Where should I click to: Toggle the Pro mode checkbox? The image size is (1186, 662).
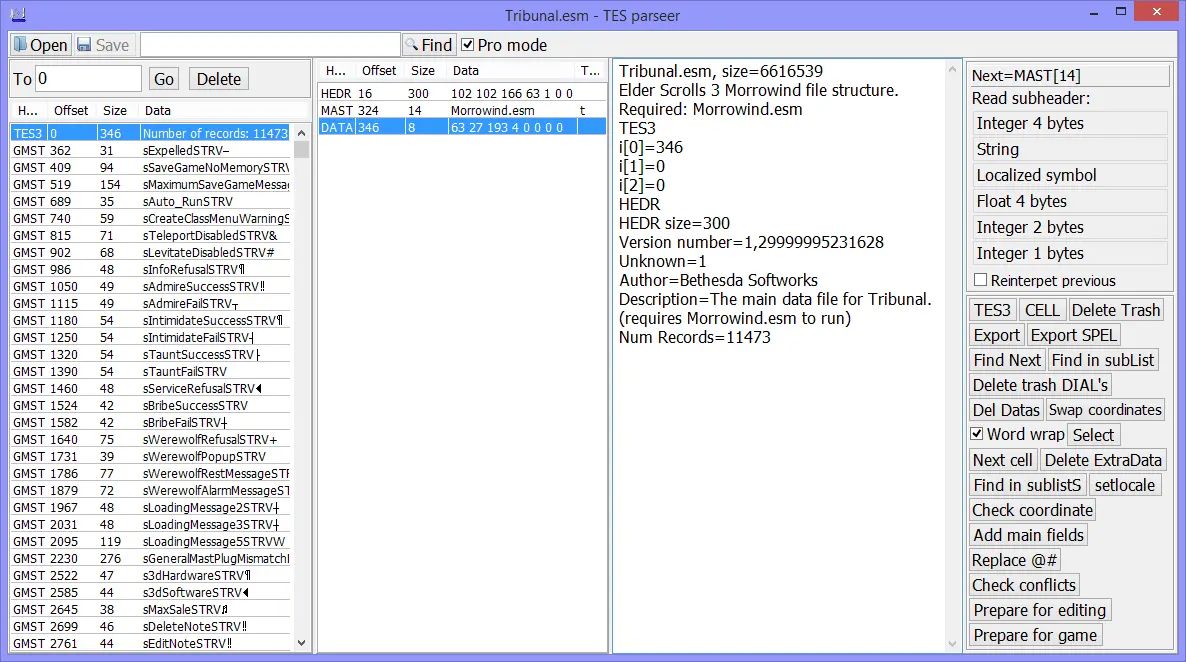coord(468,45)
